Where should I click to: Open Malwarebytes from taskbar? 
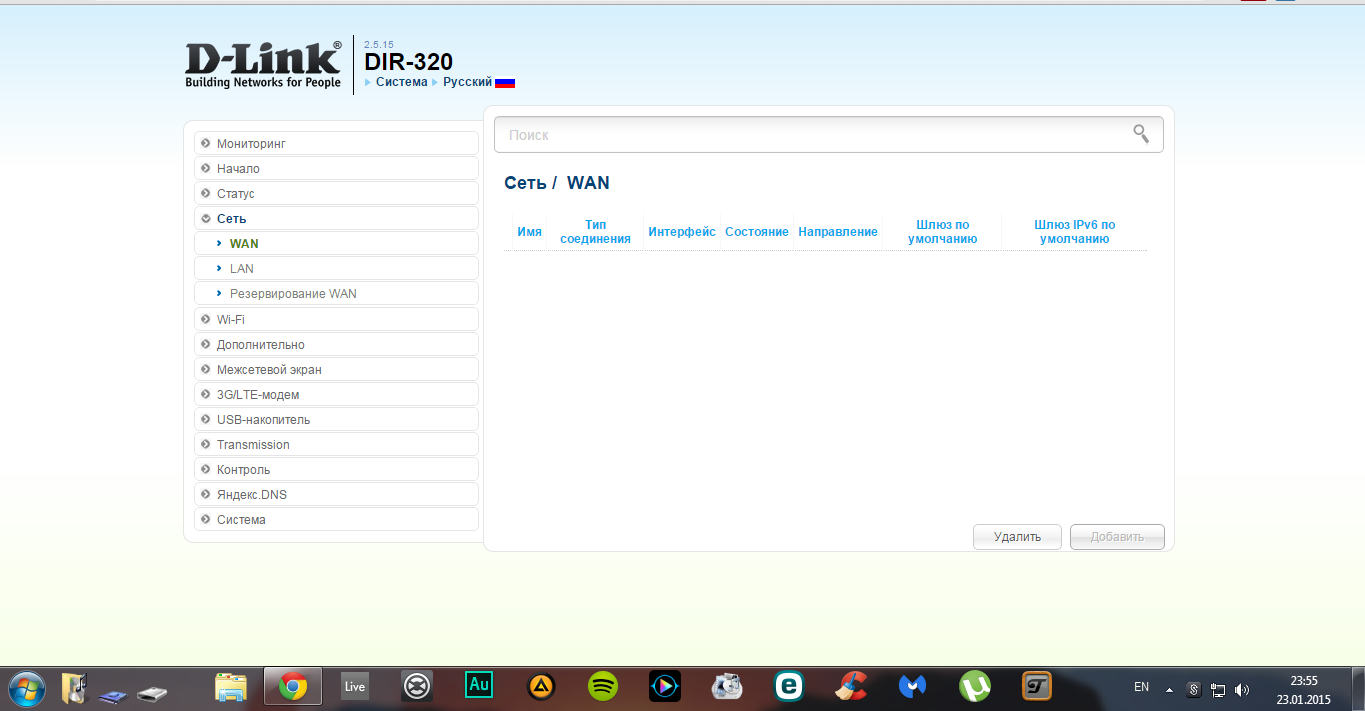point(912,686)
